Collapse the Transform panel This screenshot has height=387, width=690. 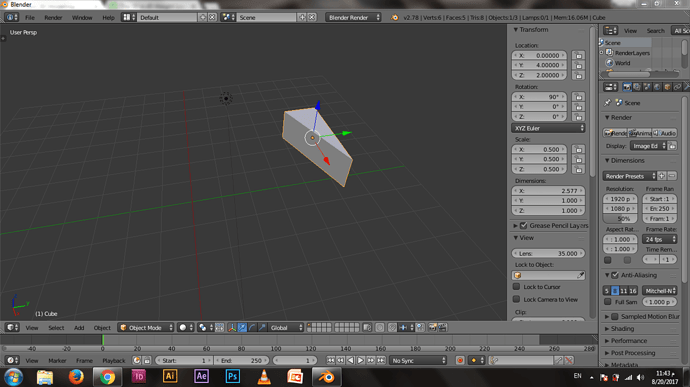[531, 29]
